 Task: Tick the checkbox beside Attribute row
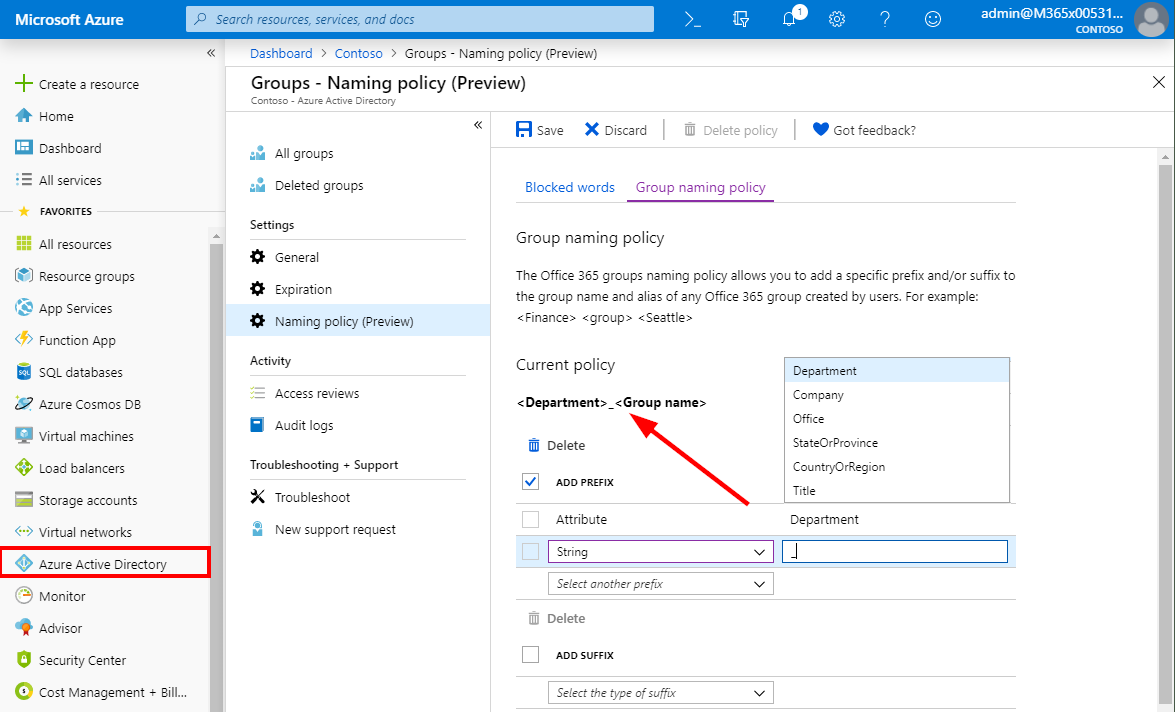click(530, 520)
